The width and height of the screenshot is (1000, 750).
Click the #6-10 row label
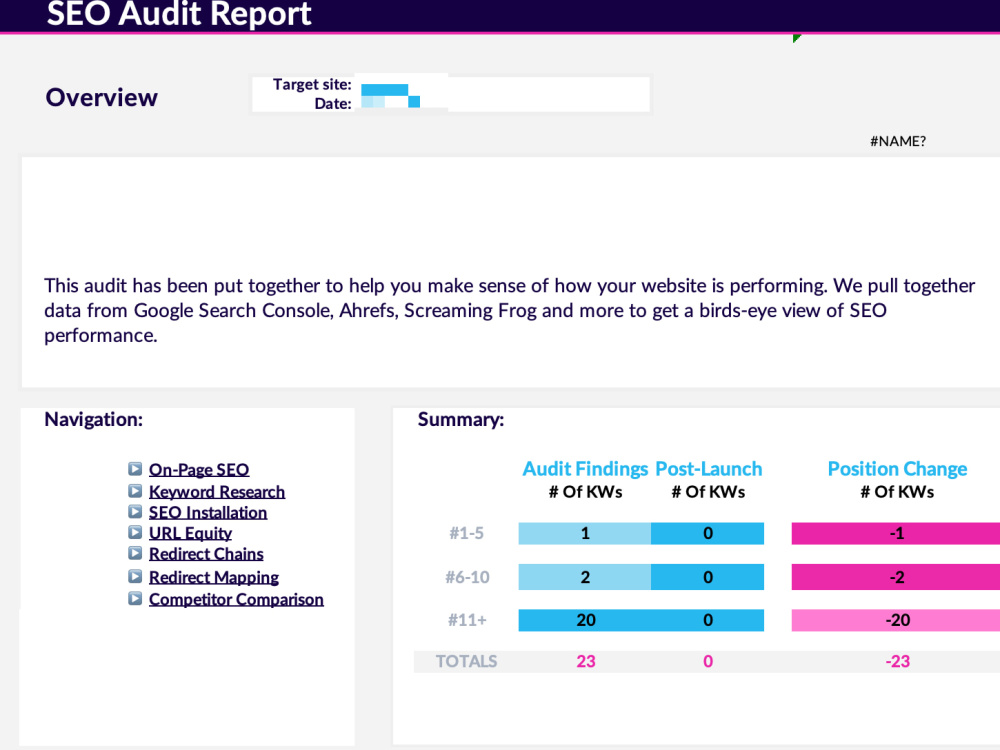pyautogui.click(x=467, y=577)
